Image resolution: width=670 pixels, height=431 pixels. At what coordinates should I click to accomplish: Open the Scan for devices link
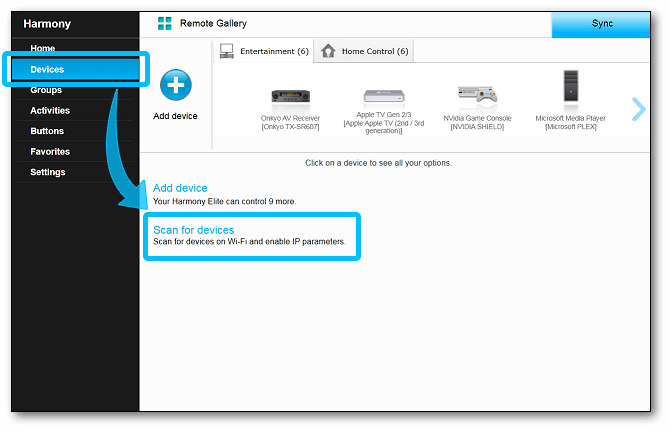coord(194,230)
